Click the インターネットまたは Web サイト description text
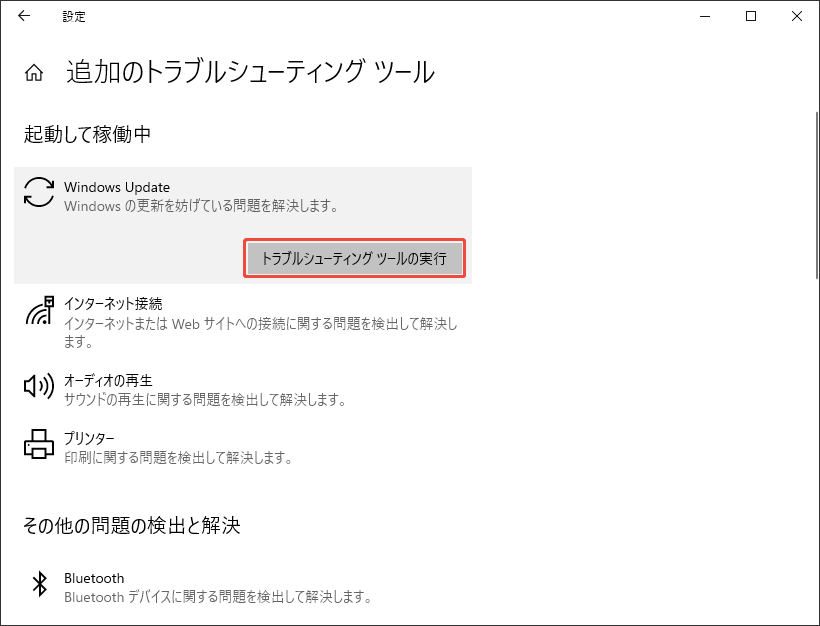This screenshot has width=820, height=626. (260, 333)
